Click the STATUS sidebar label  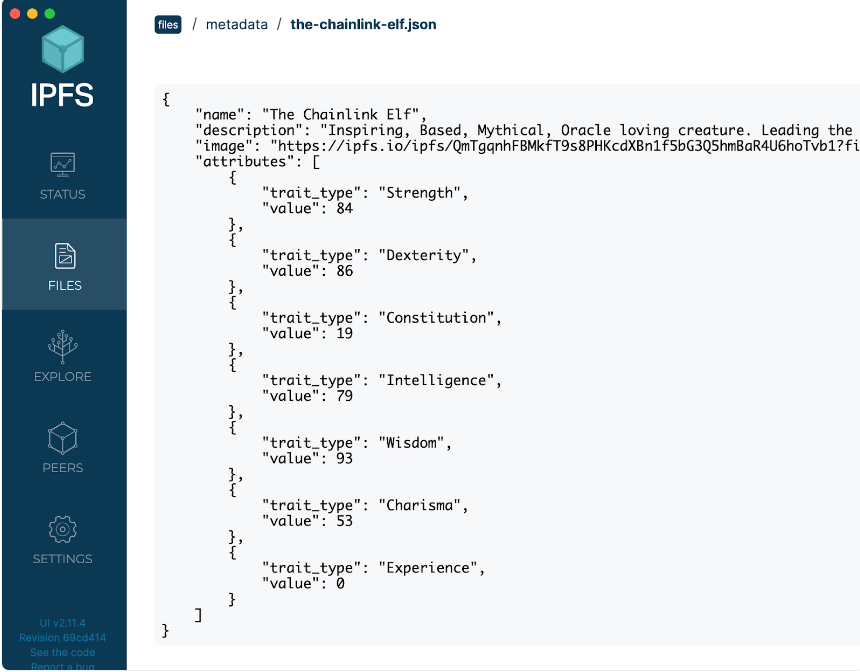tap(63, 194)
